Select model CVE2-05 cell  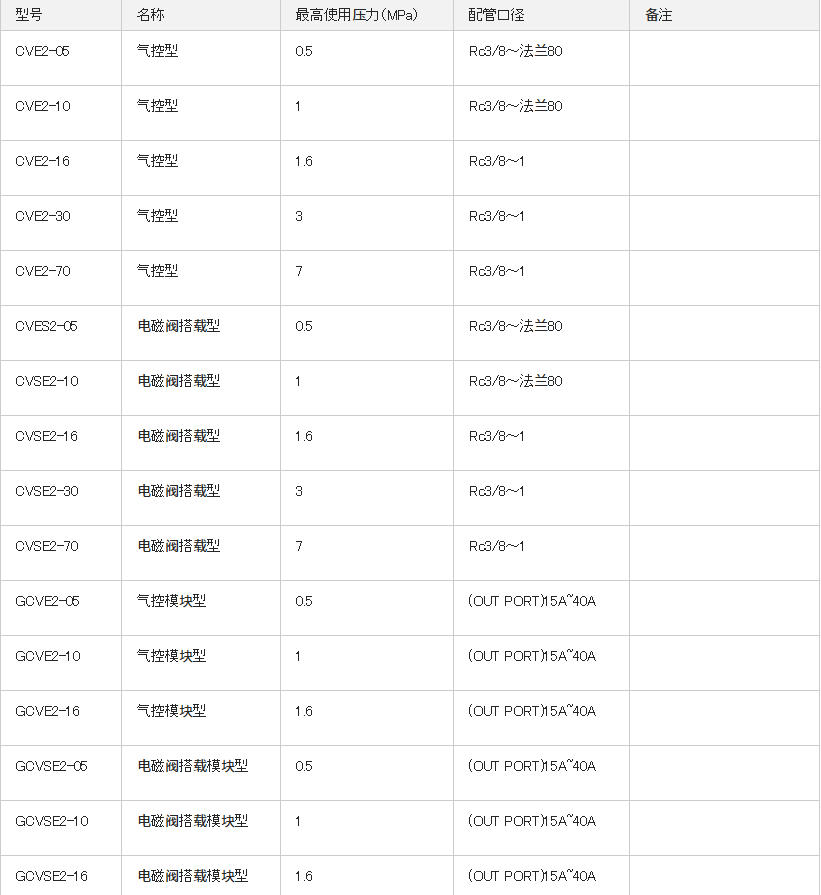coord(43,51)
